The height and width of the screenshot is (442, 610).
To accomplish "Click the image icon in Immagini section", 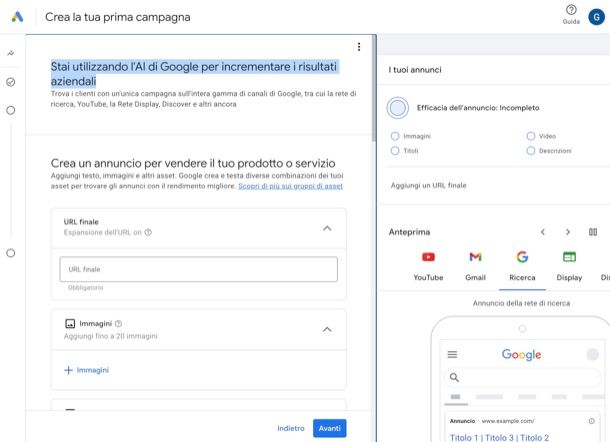I will (70, 323).
